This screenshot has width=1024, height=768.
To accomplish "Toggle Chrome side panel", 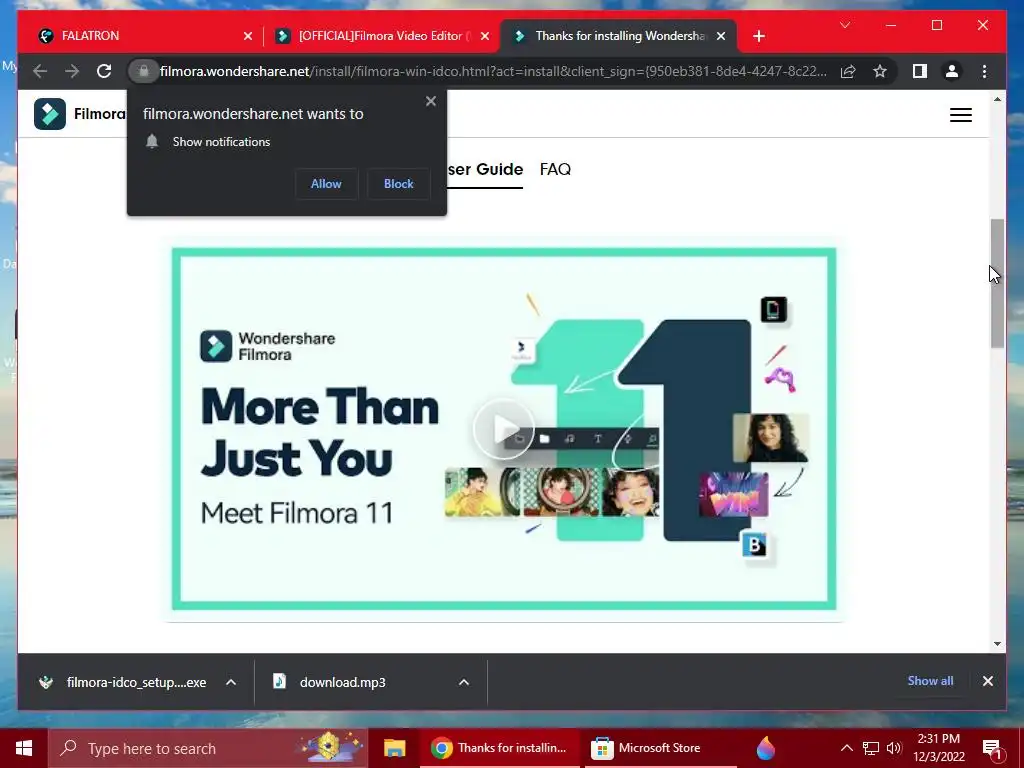I will 920,71.
